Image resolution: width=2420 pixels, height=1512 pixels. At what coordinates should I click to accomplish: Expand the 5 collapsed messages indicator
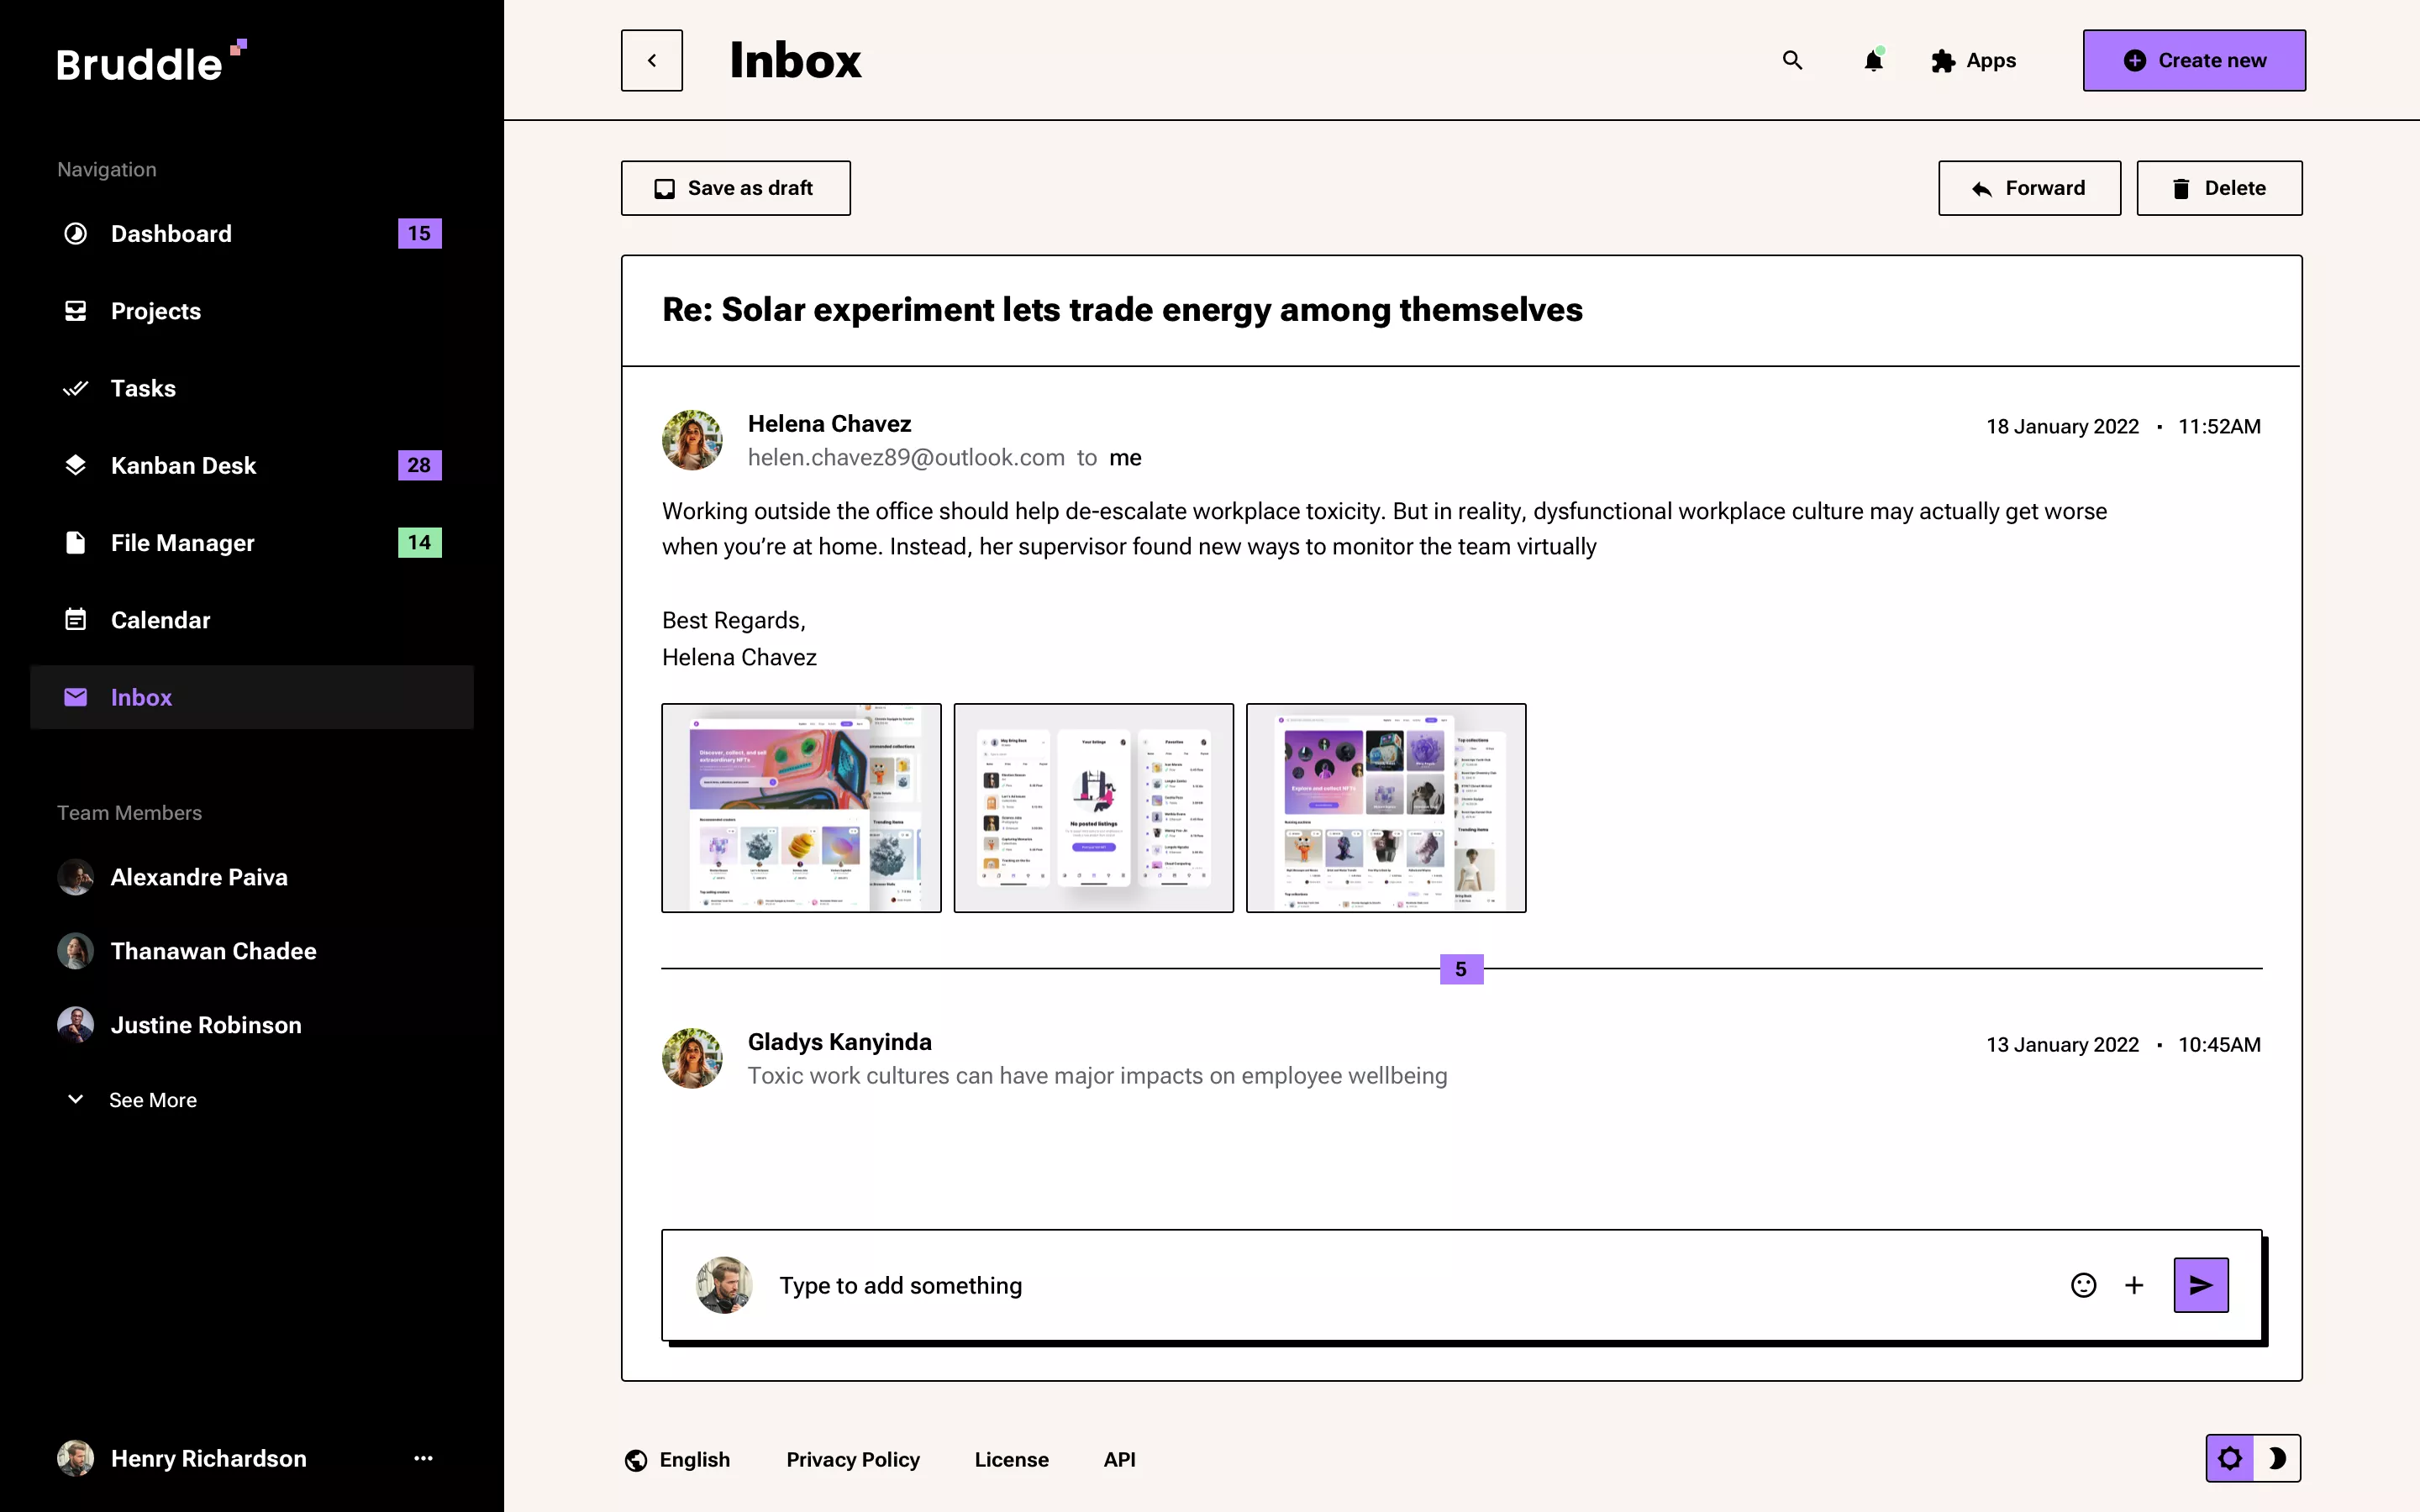1461,968
